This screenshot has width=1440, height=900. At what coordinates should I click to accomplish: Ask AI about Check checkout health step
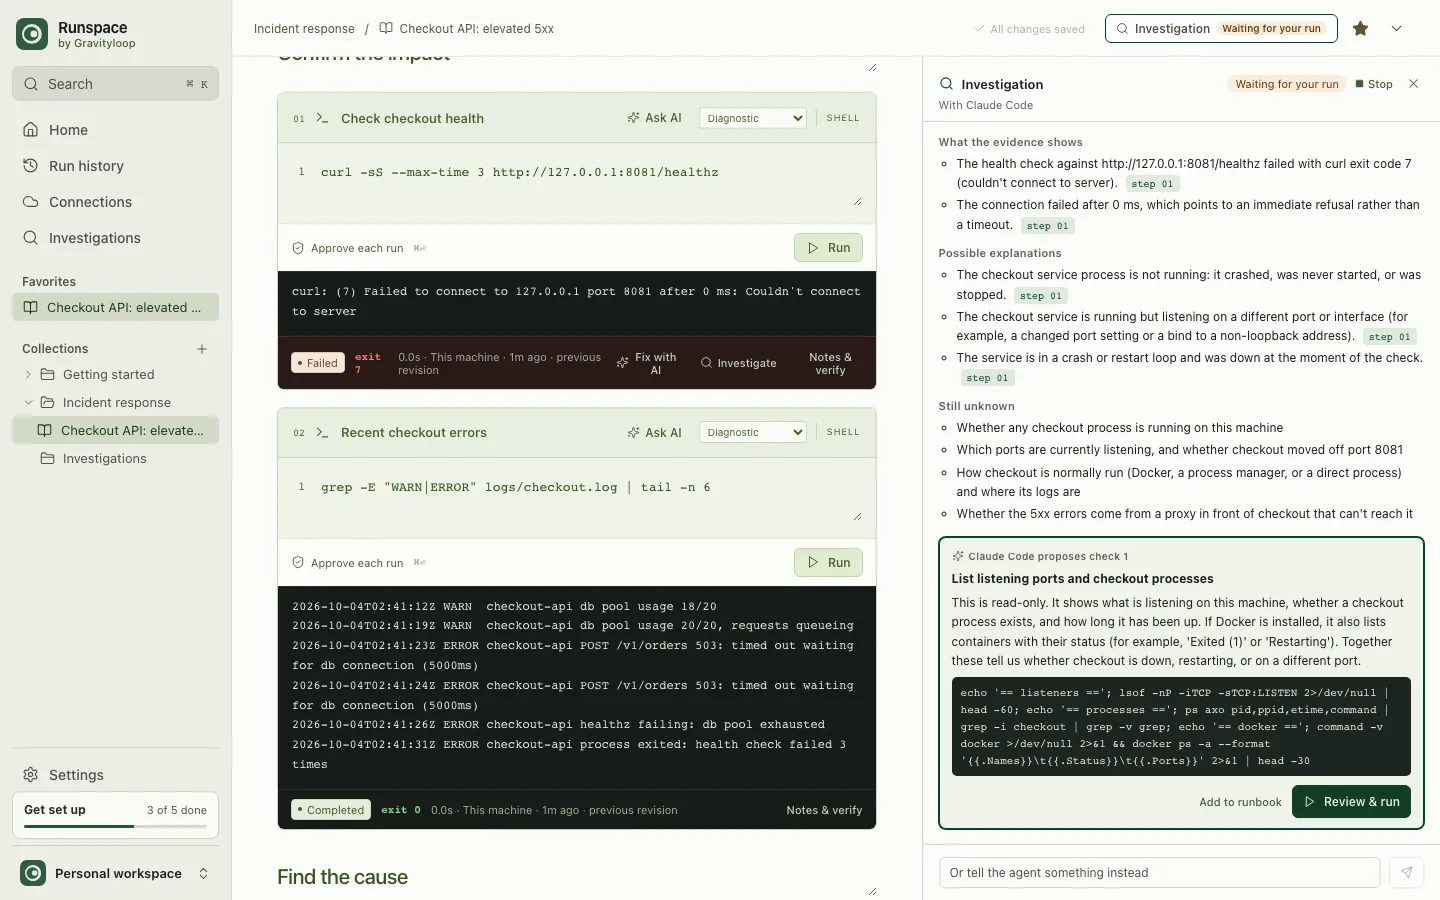click(x=654, y=118)
